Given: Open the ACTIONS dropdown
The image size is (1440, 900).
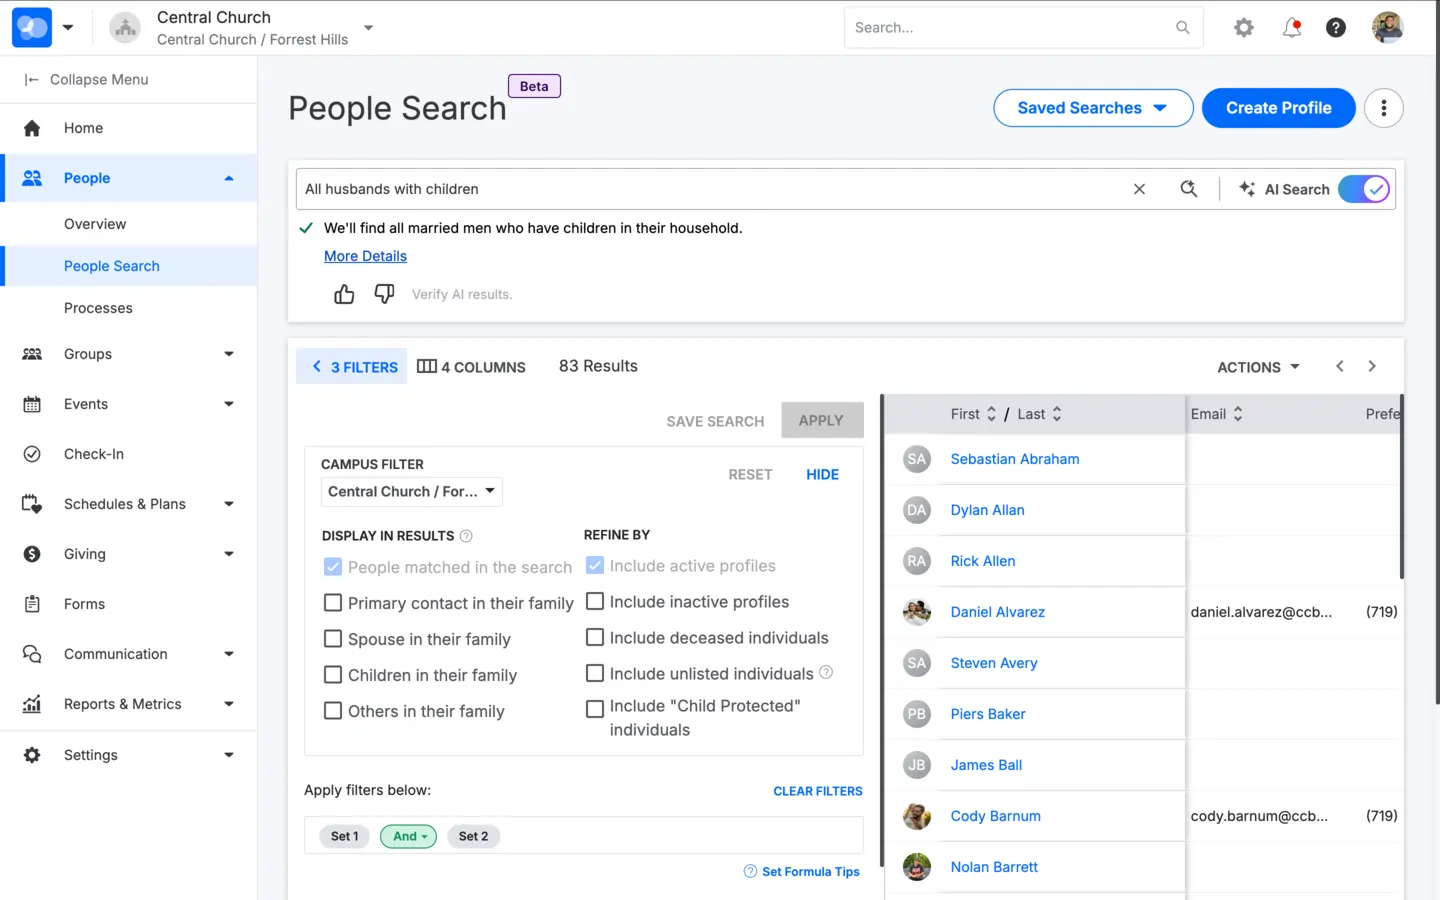Looking at the screenshot, I should pyautogui.click(x=1259, y=367).
